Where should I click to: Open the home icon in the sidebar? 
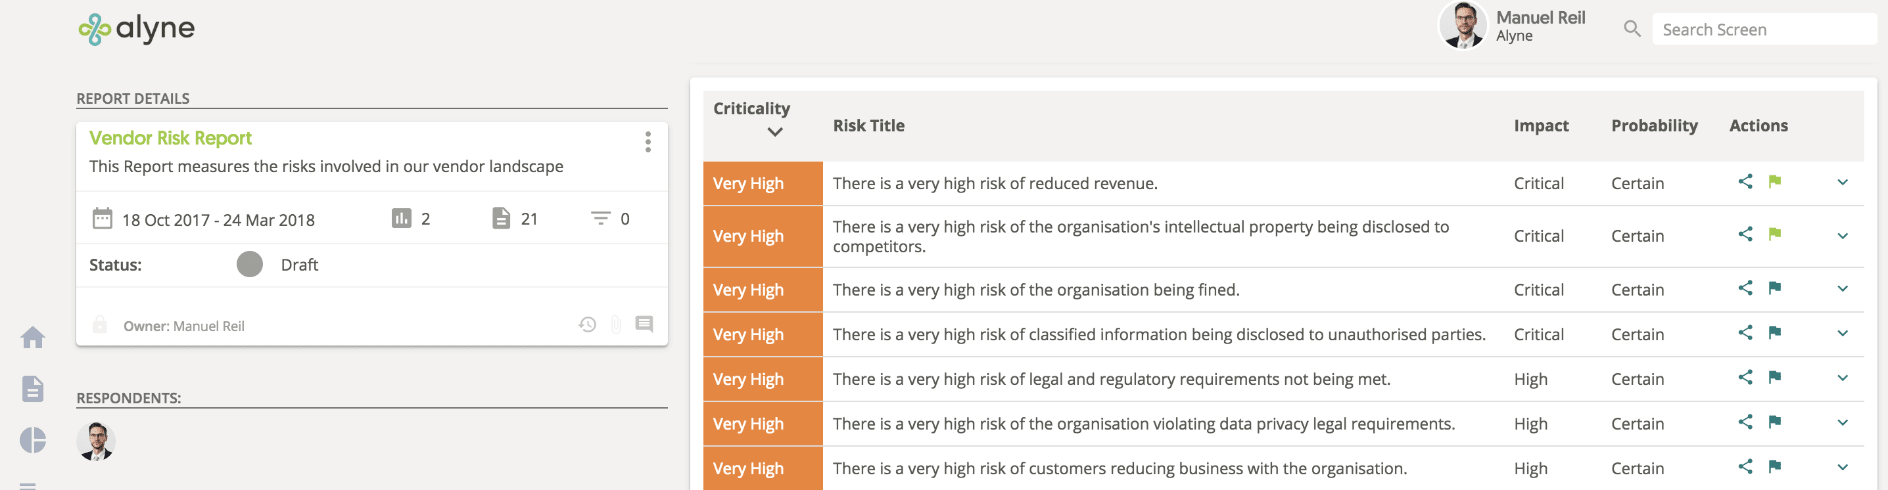click(33, 338)
